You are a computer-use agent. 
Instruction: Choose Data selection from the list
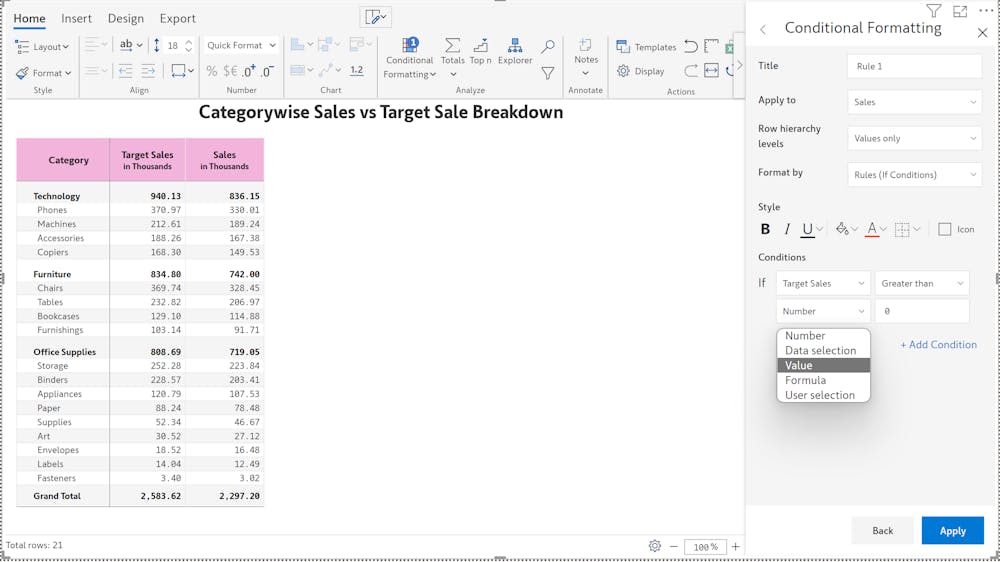[x=823, y=350]
